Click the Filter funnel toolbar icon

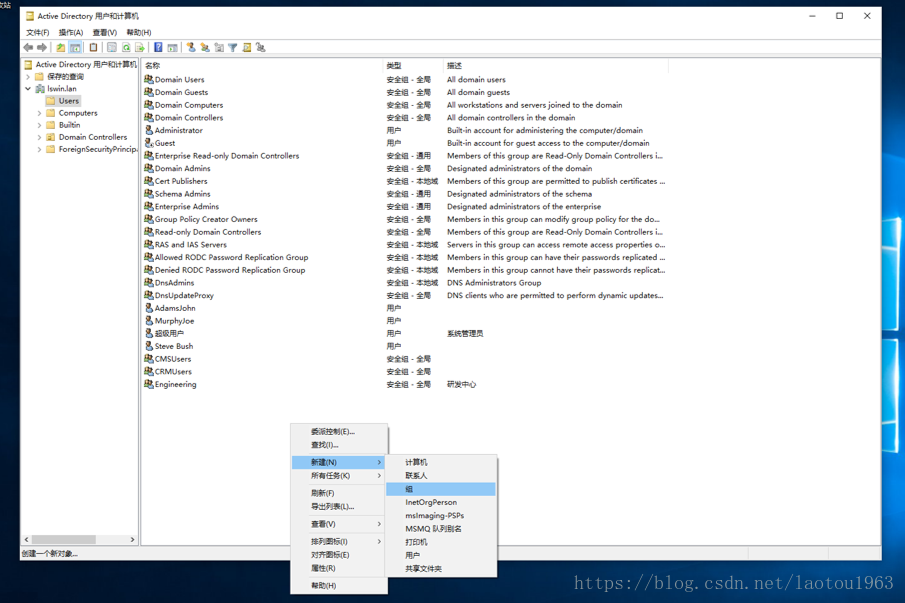[233, 47]
